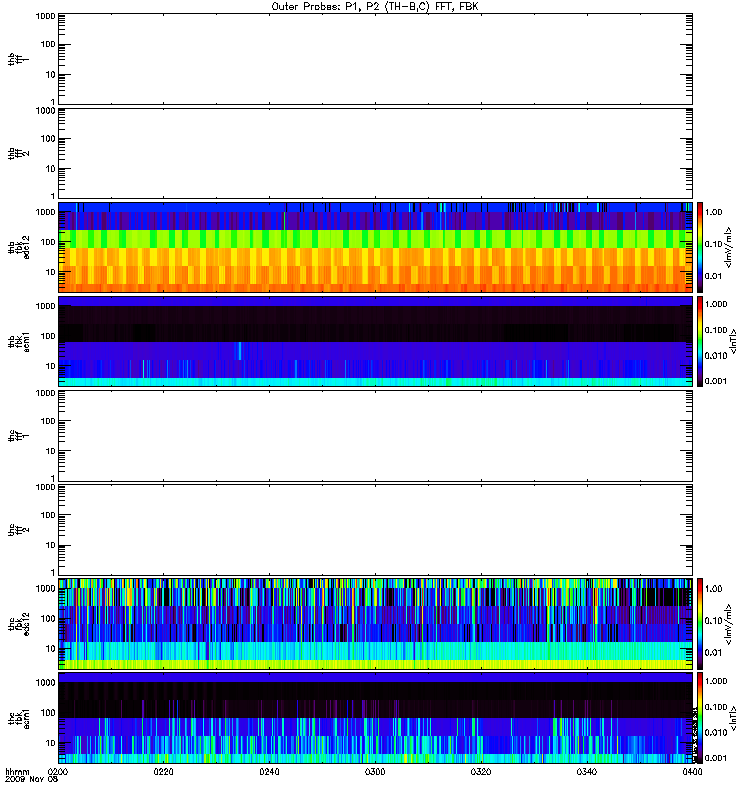Click the empty thc fft 2 plot panel
The width and height of the screenshot is (750, 800).
click(x=375, y=530)
